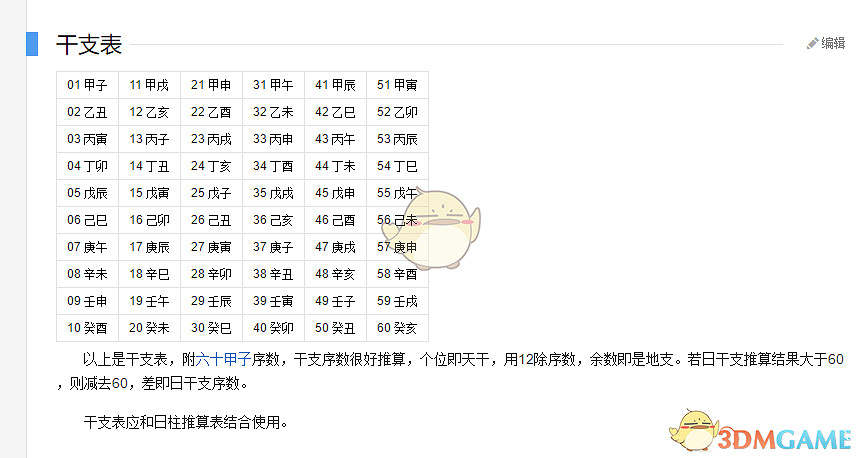Select table cell 03 丙寅
Image resolution: width=862 pixels, height=458 pixels.
tap(87, 139)
